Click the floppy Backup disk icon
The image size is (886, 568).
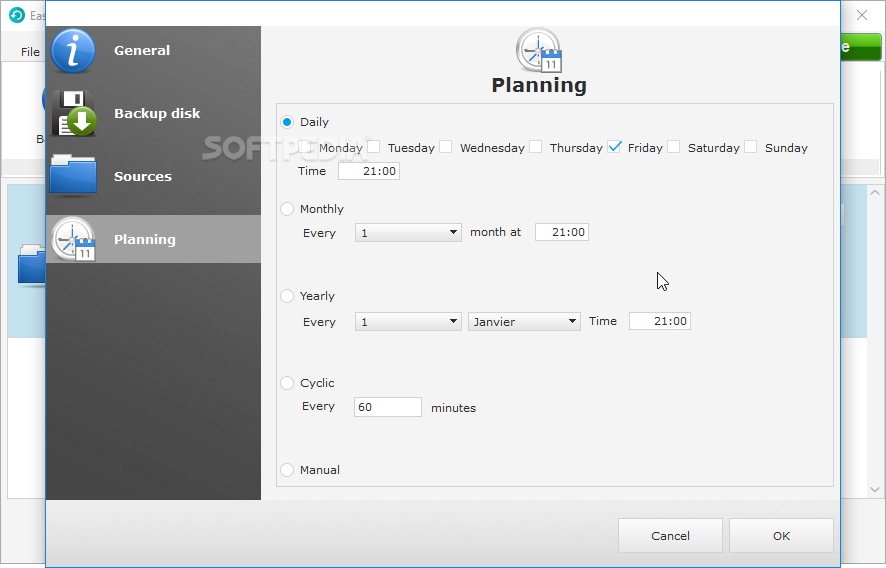coord(73,113)
